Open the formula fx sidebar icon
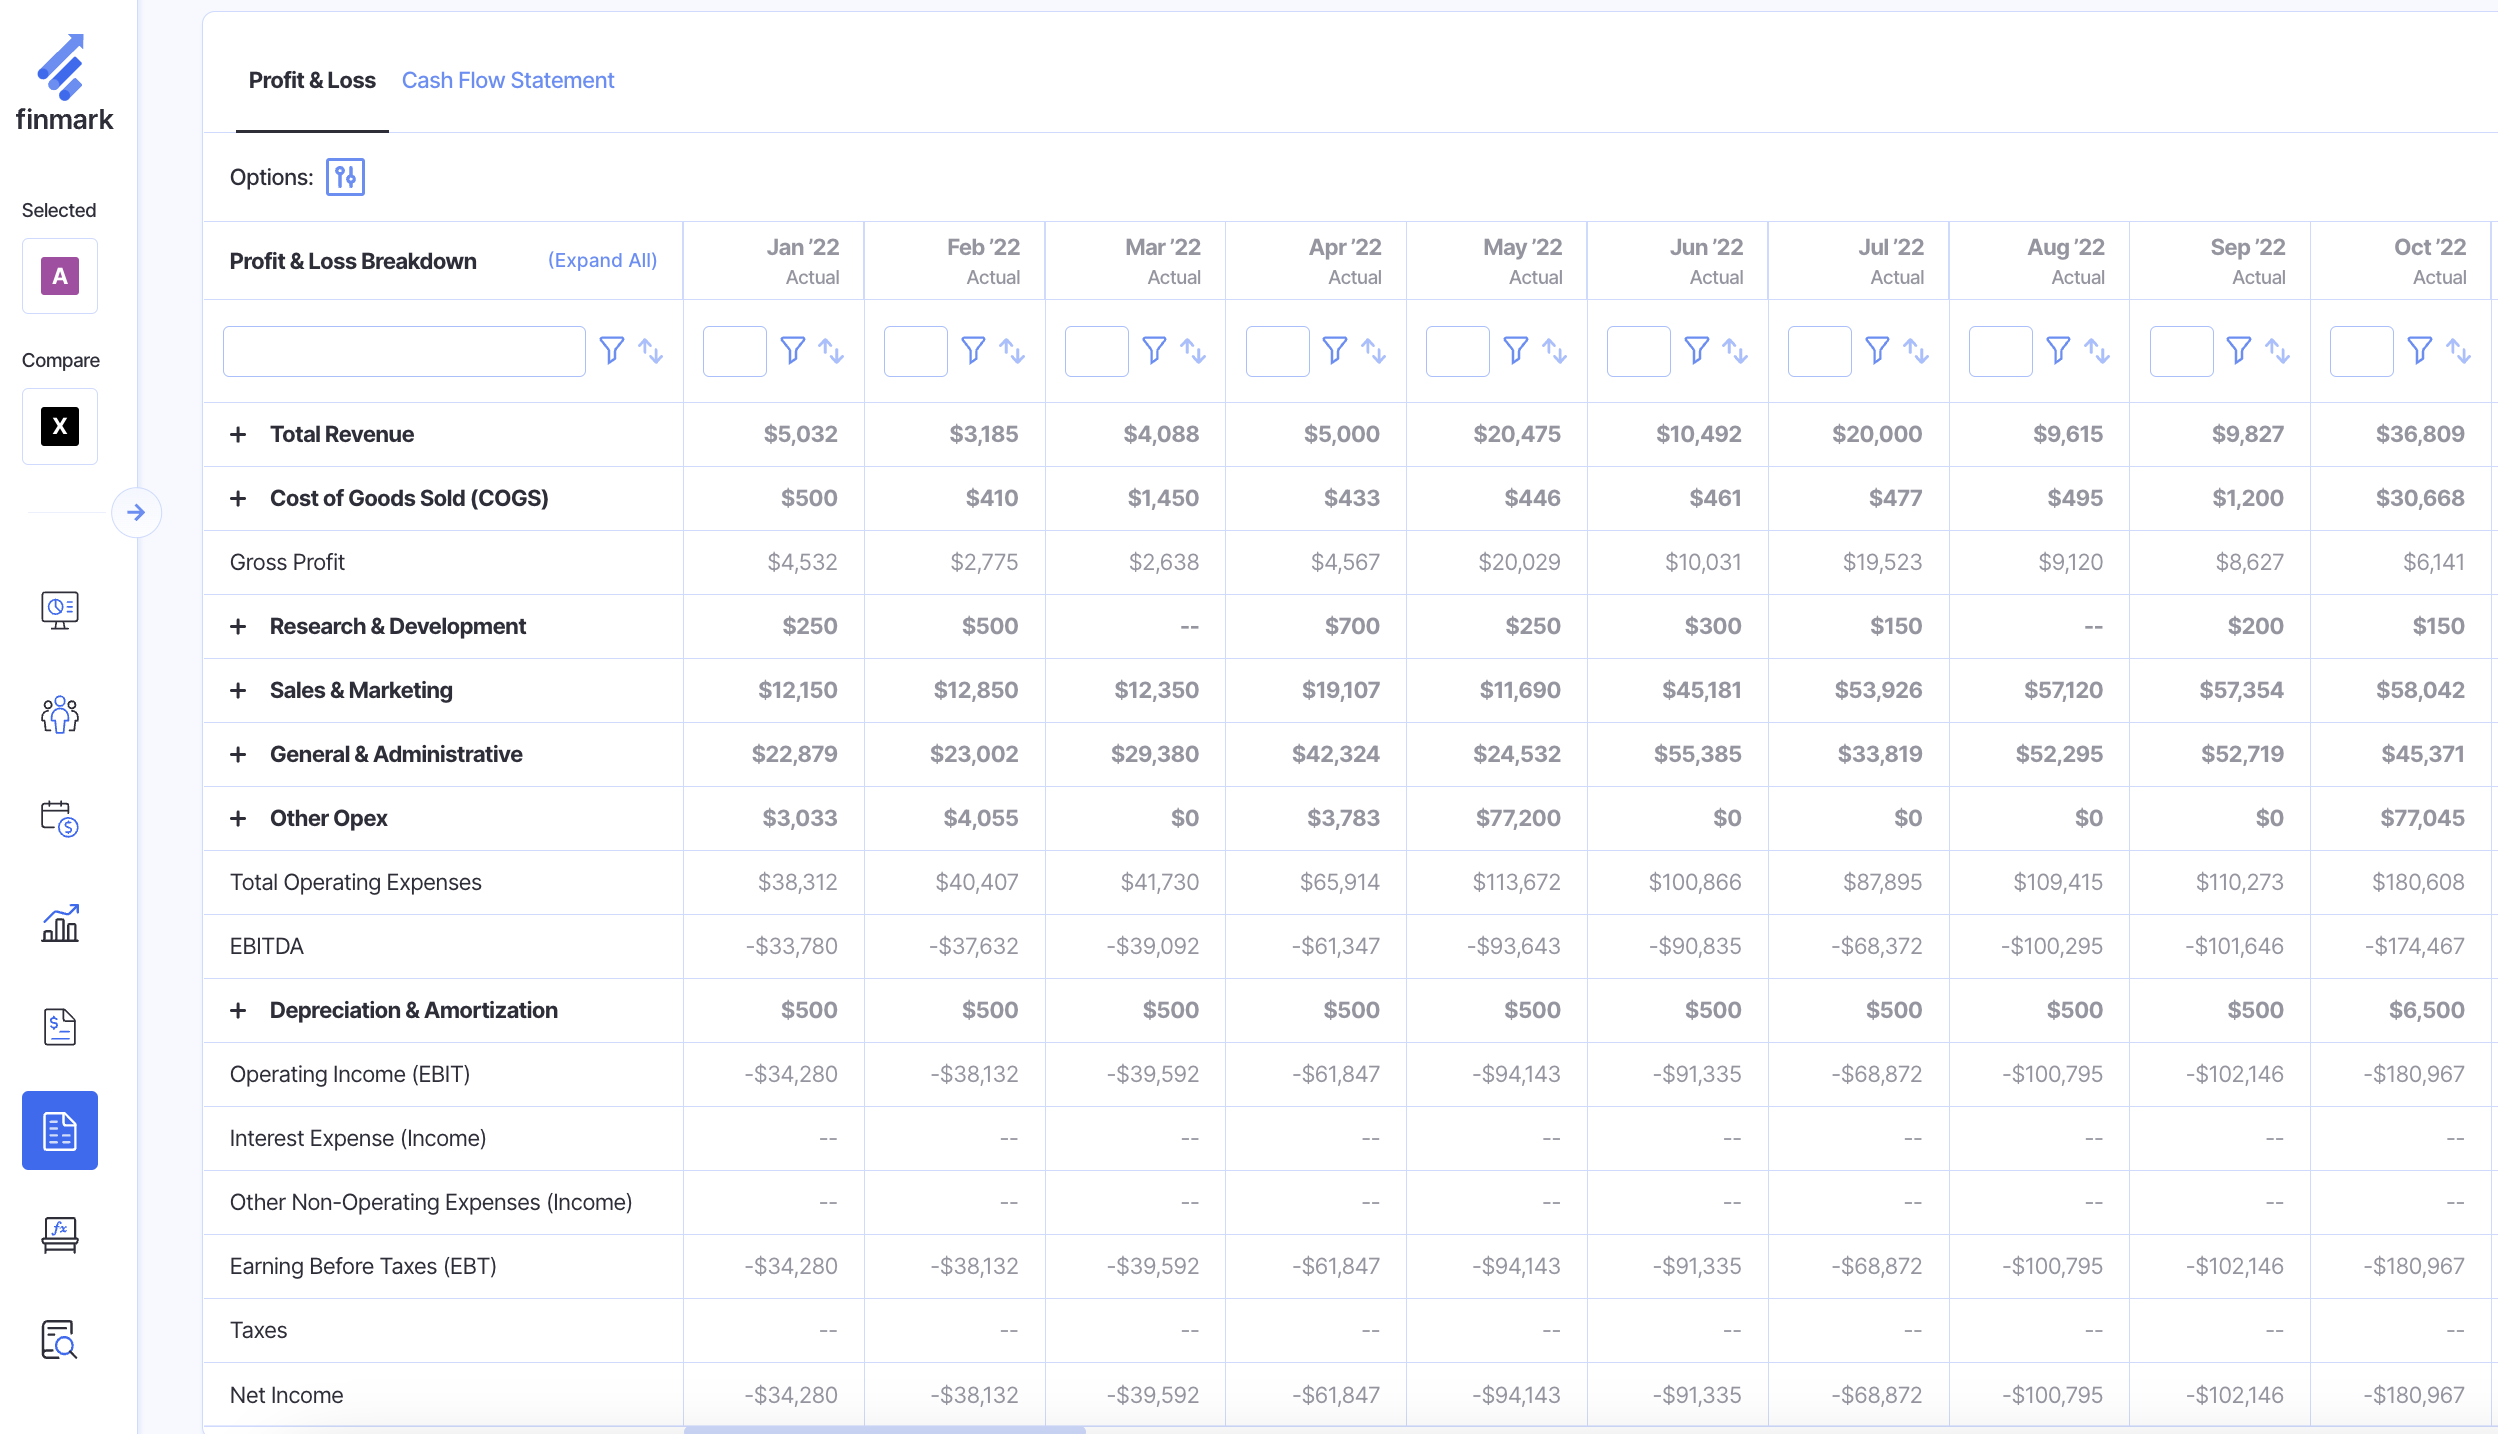2498x1434 pixels. [x=60, y=1235]
